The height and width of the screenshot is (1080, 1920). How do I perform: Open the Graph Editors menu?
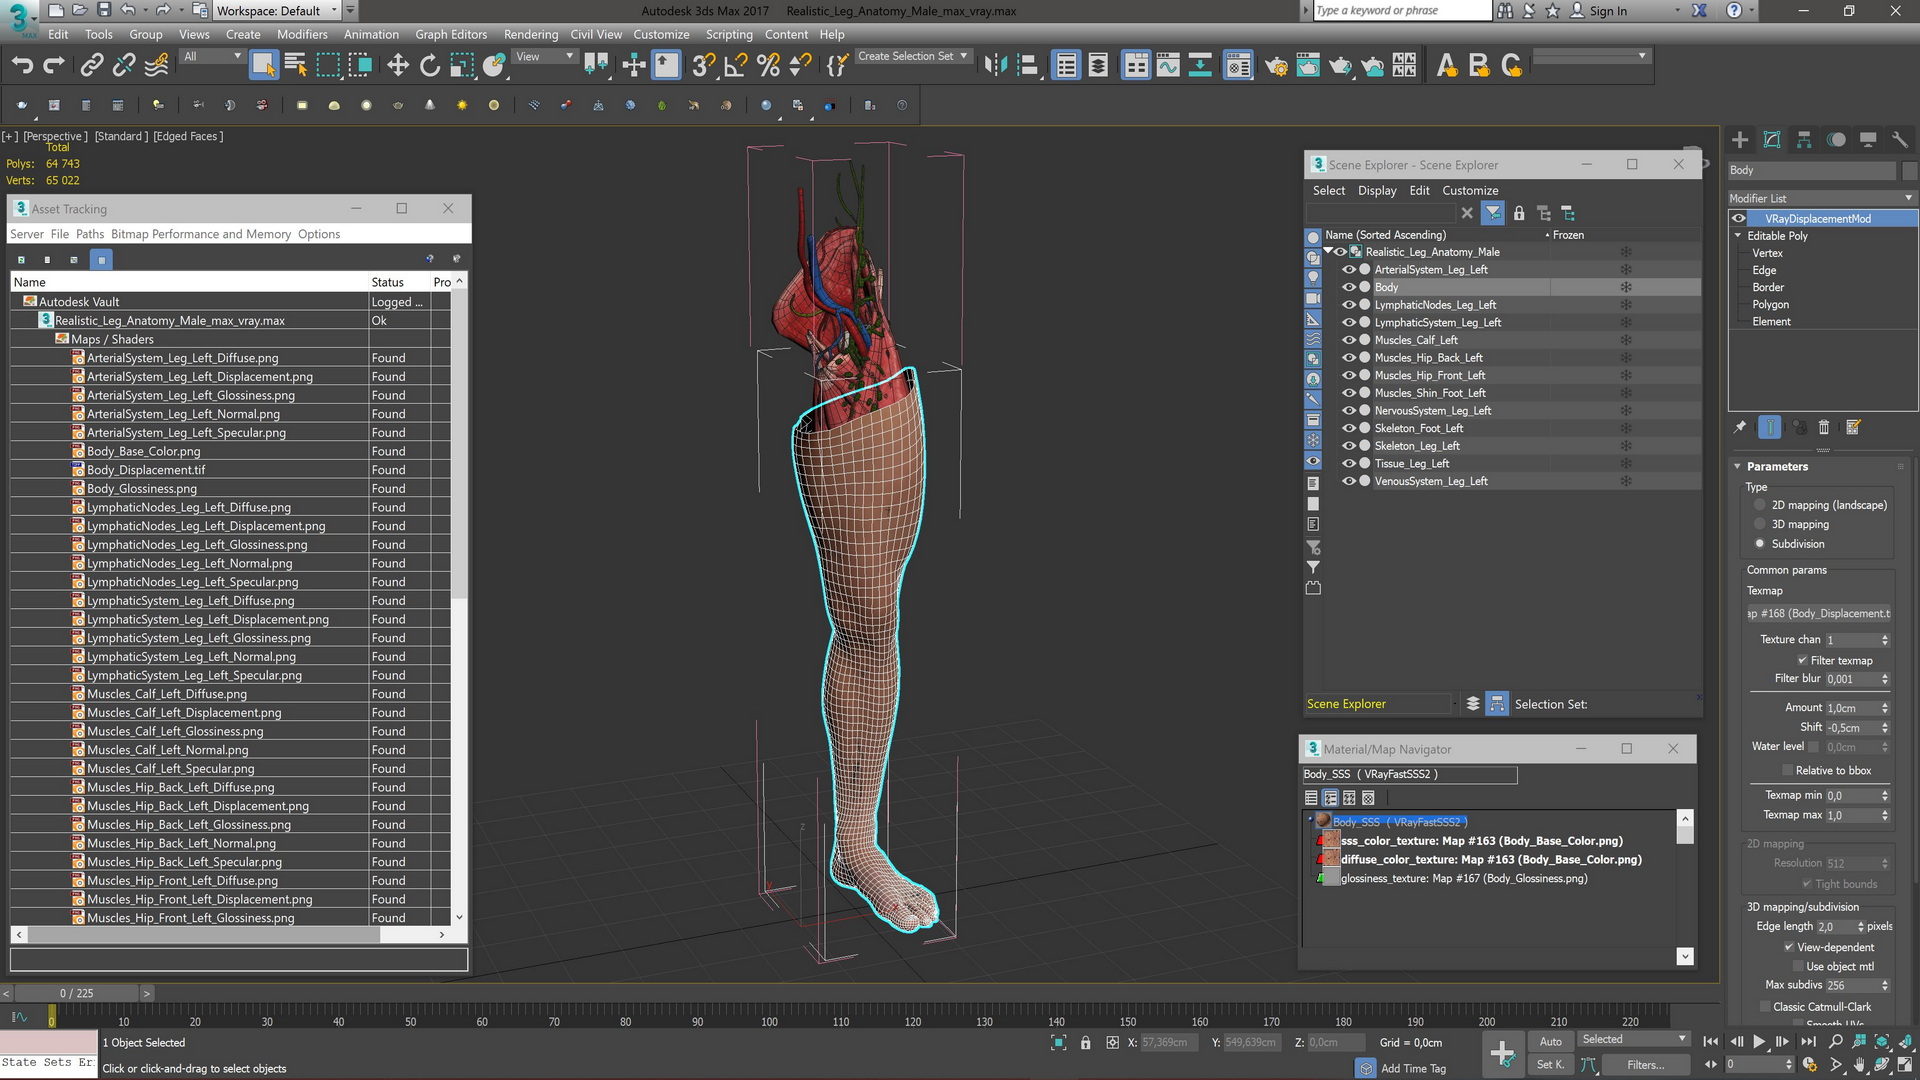pos(451,34)
